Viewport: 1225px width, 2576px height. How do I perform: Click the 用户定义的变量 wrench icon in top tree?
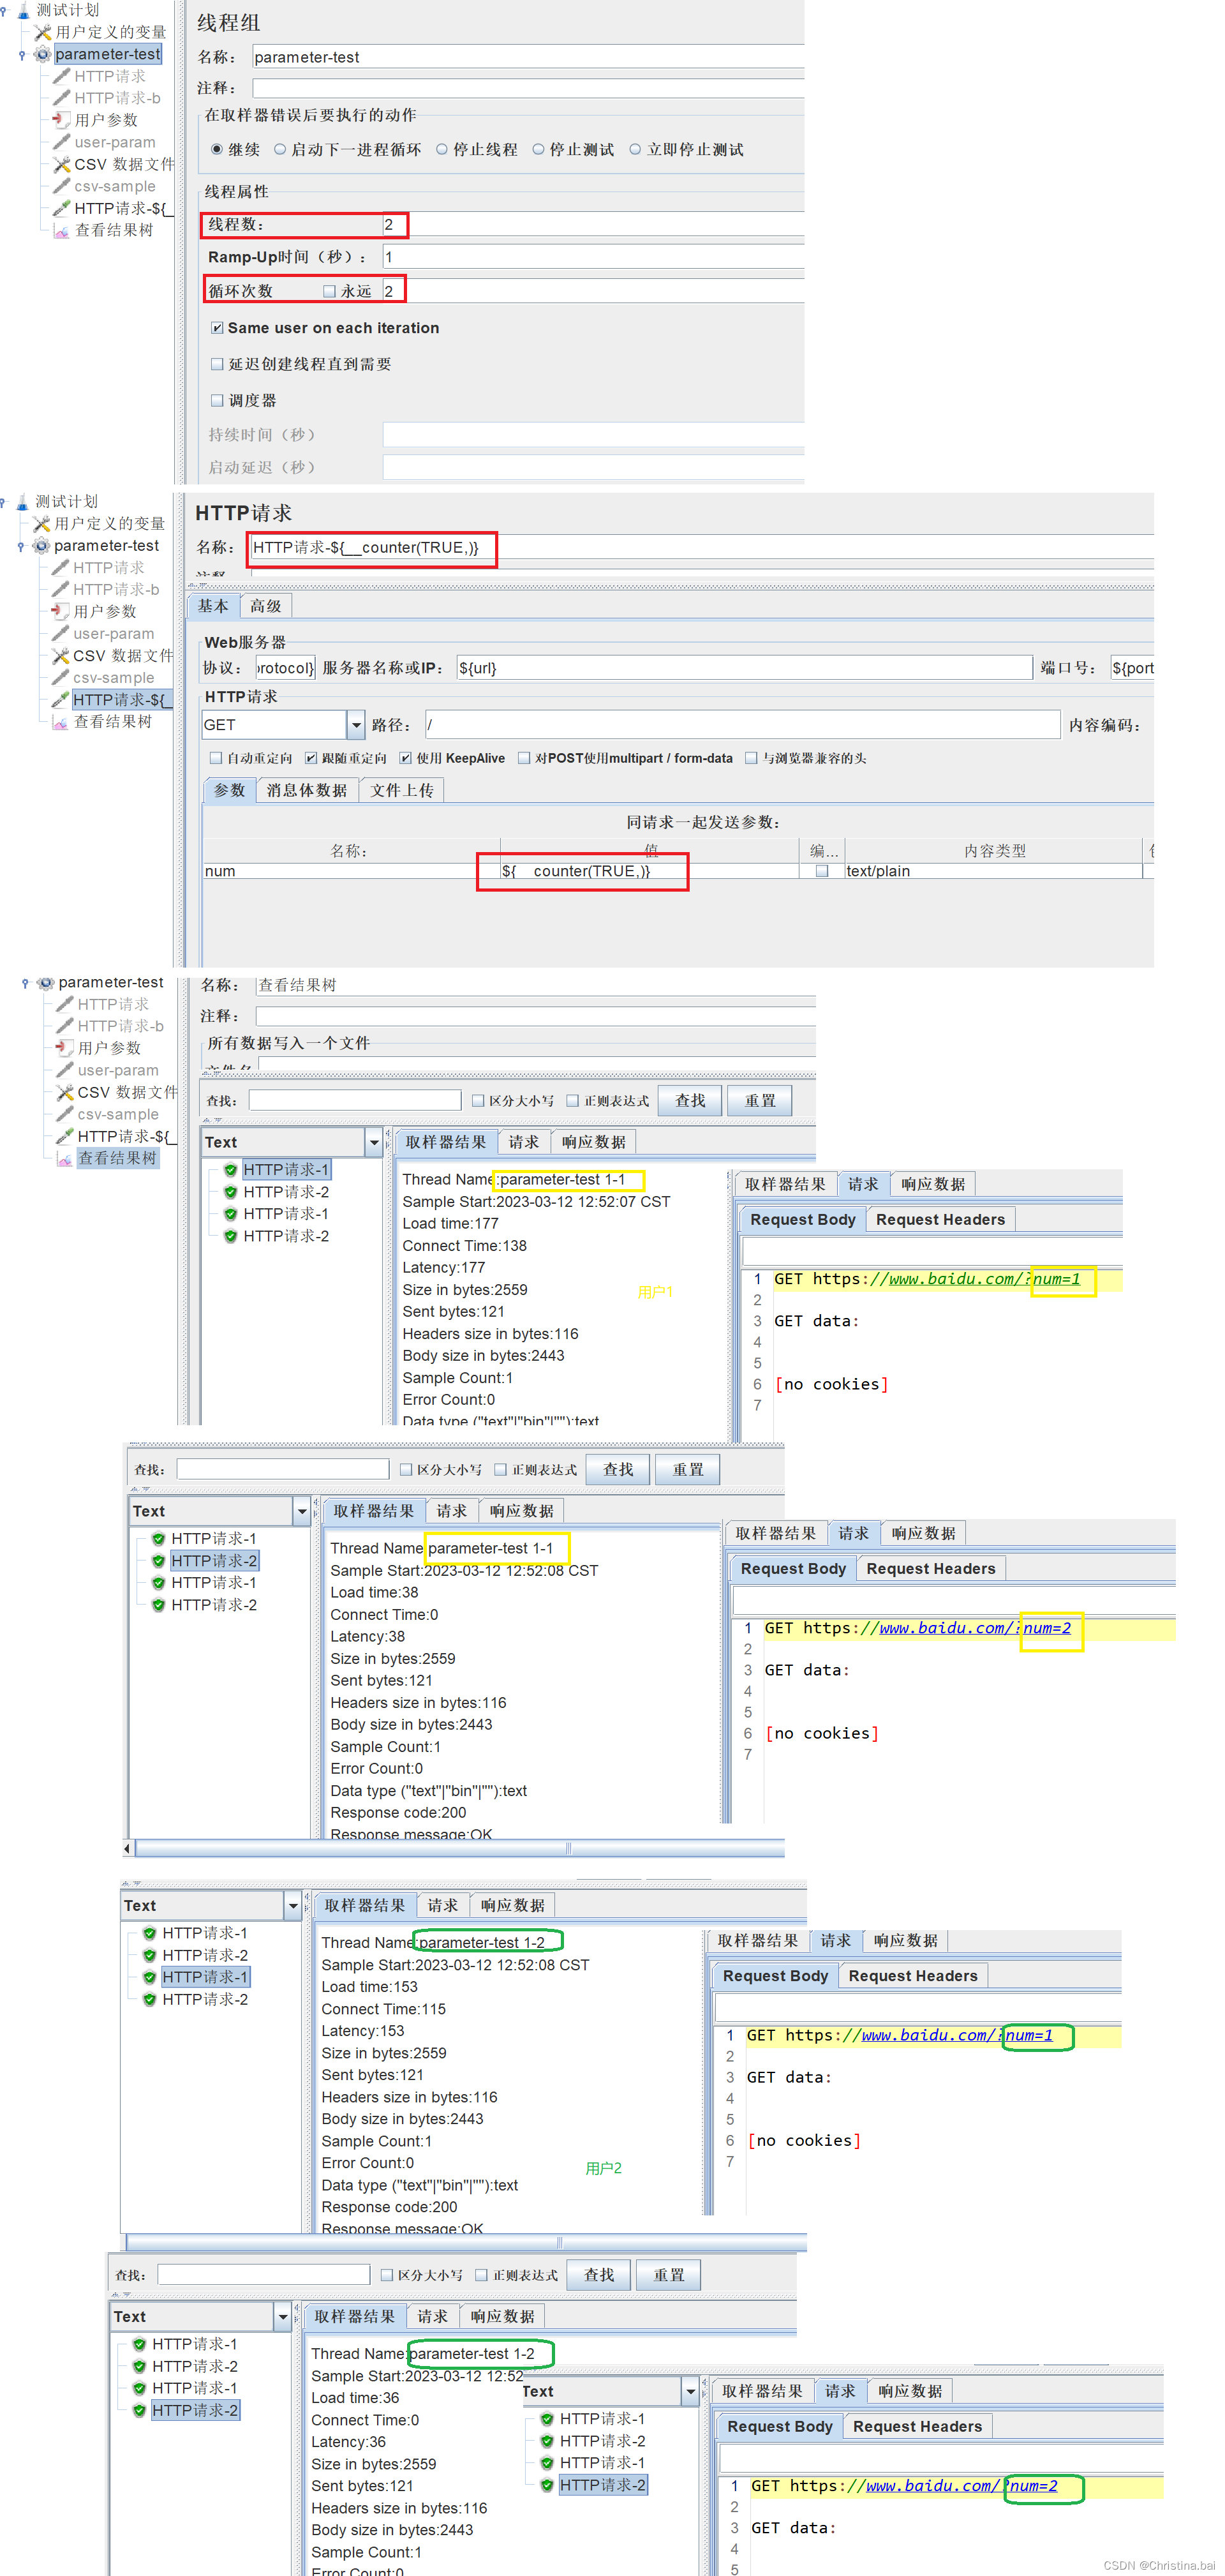tap(43, 32)
